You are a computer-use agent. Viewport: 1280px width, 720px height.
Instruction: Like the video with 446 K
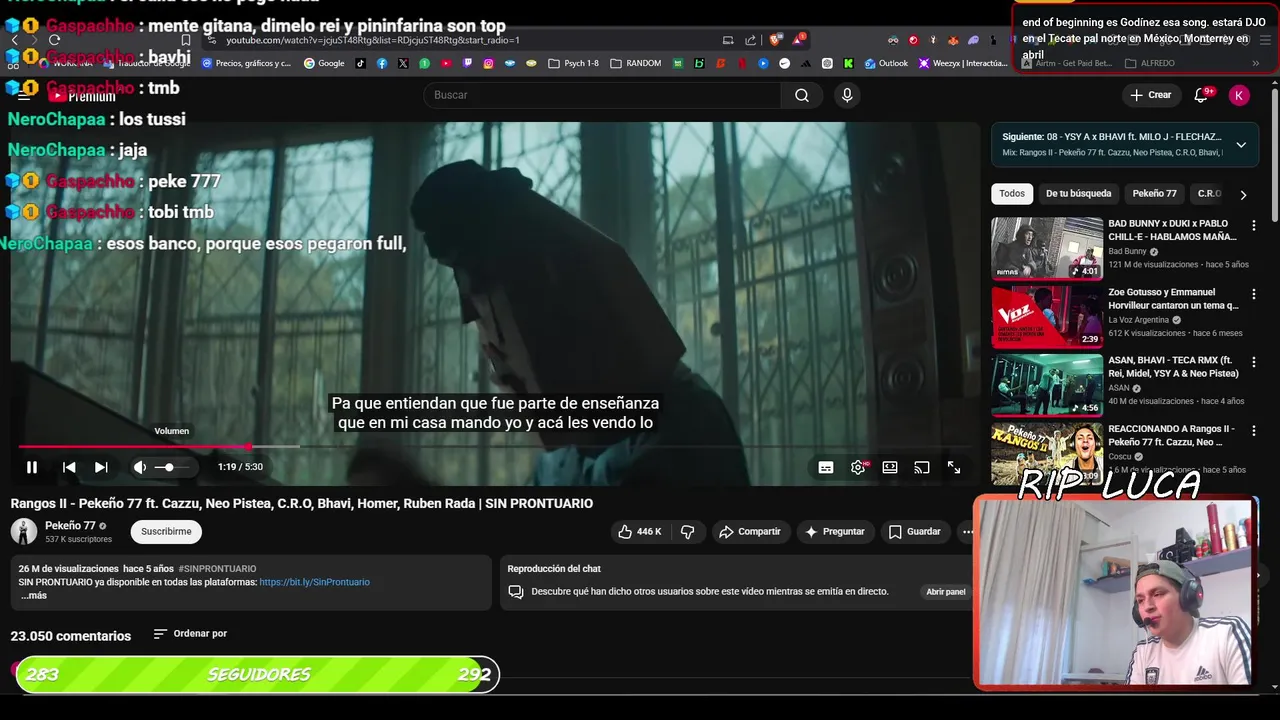(640, 532)
